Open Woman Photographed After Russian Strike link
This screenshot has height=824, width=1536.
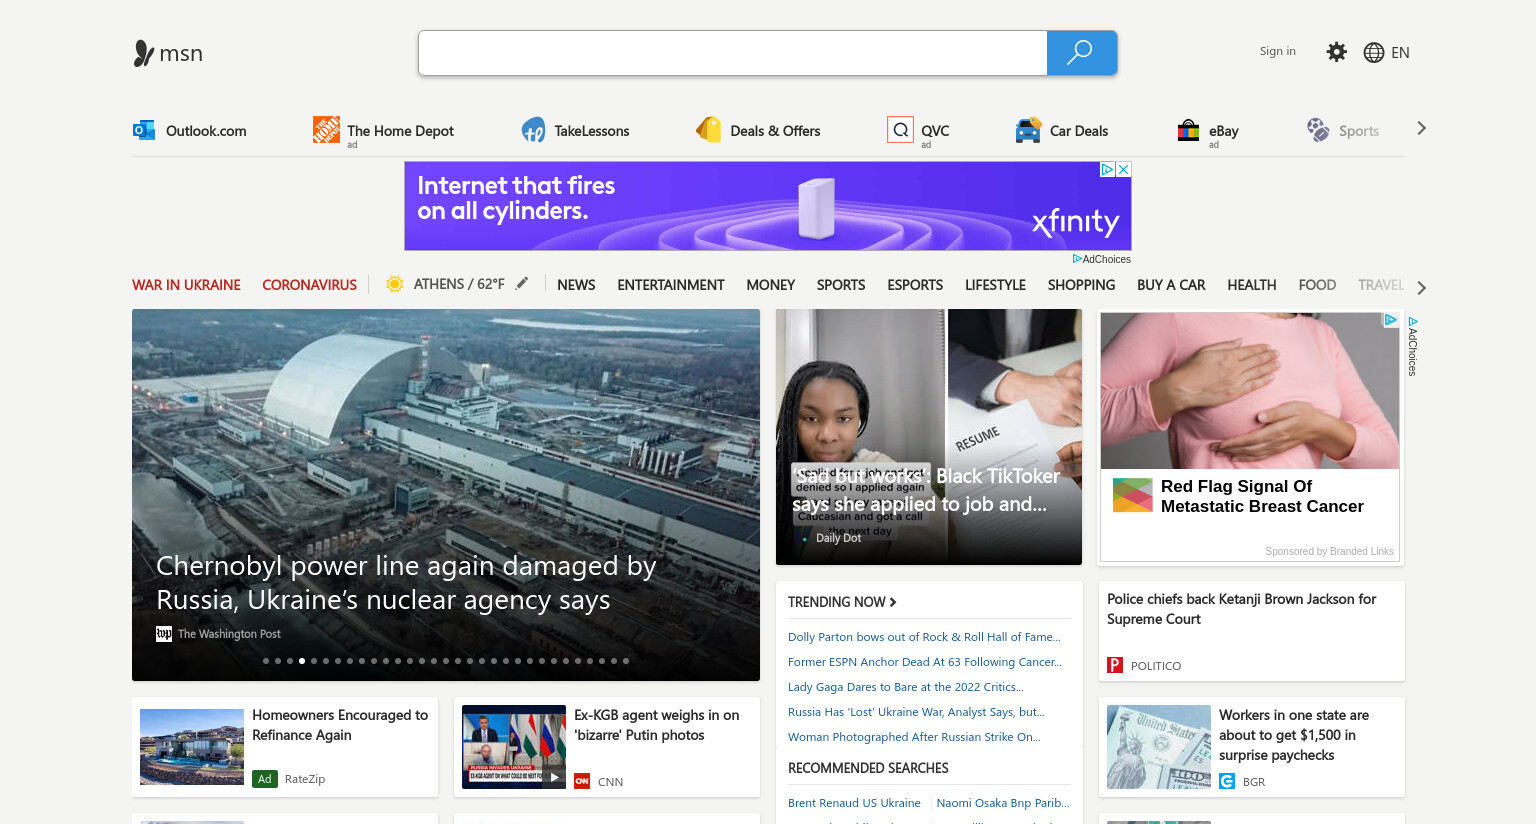tap(914, 737)
